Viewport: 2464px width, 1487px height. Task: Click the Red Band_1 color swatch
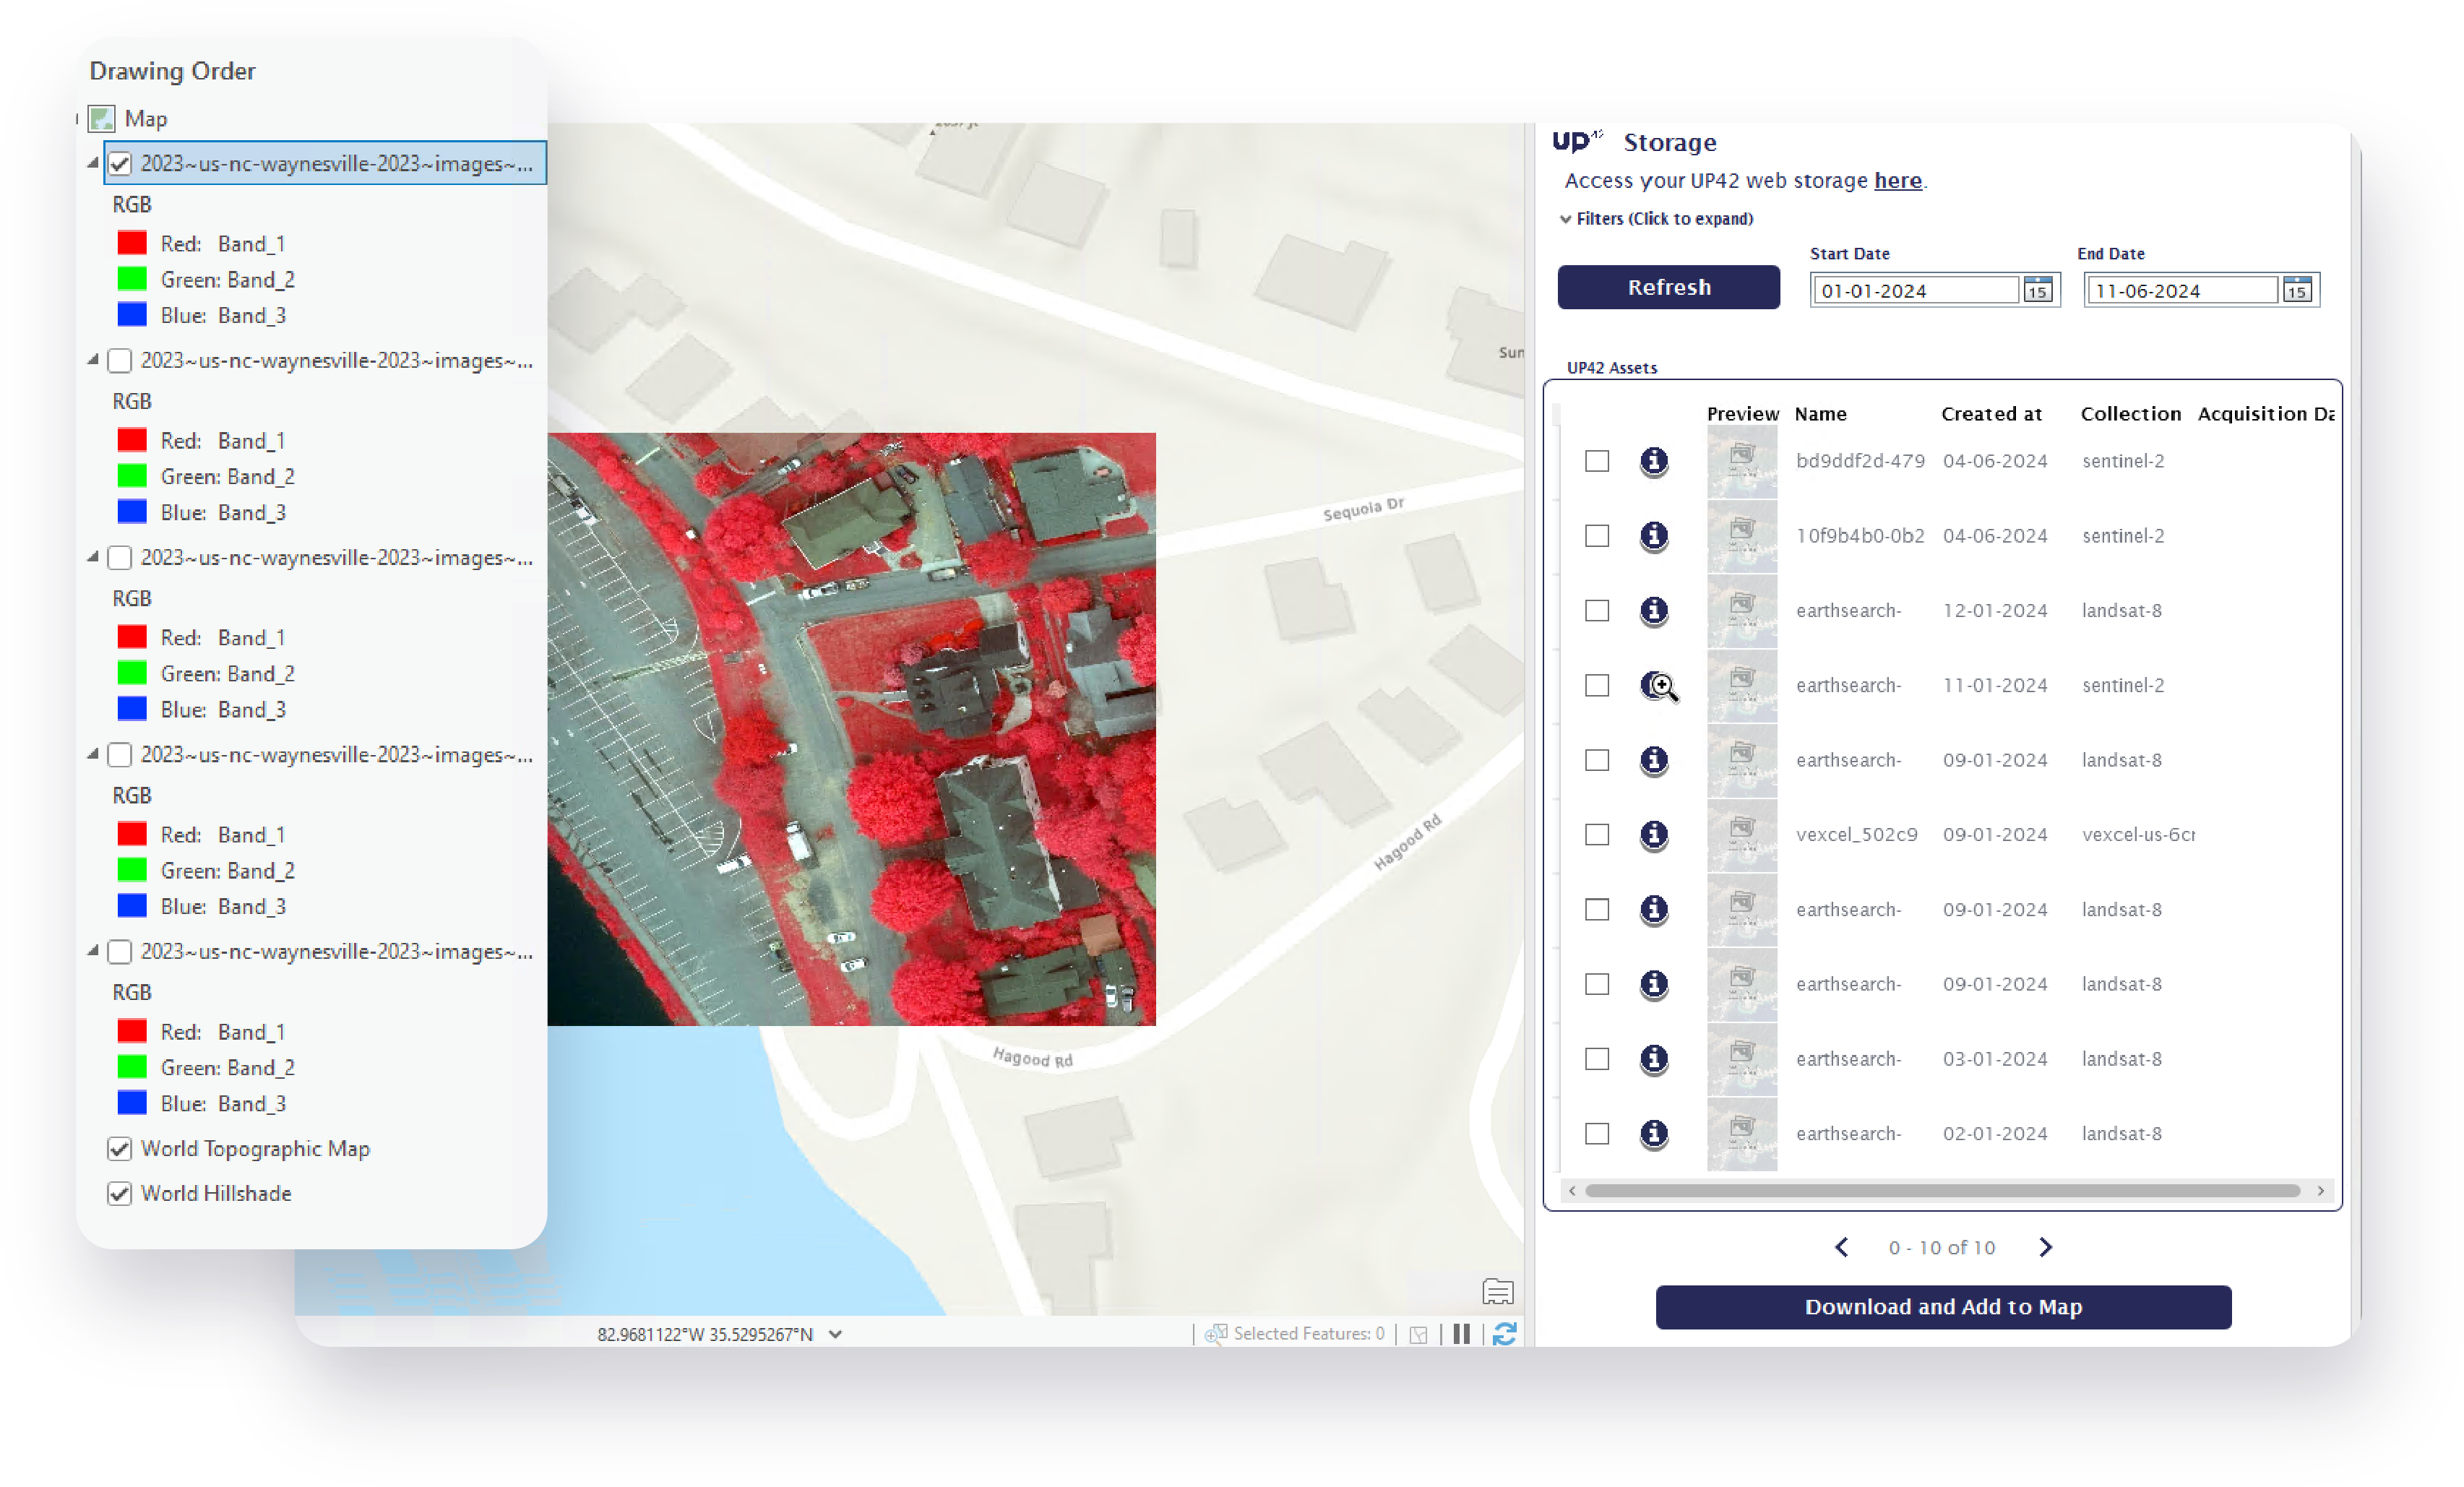point(132,243)
